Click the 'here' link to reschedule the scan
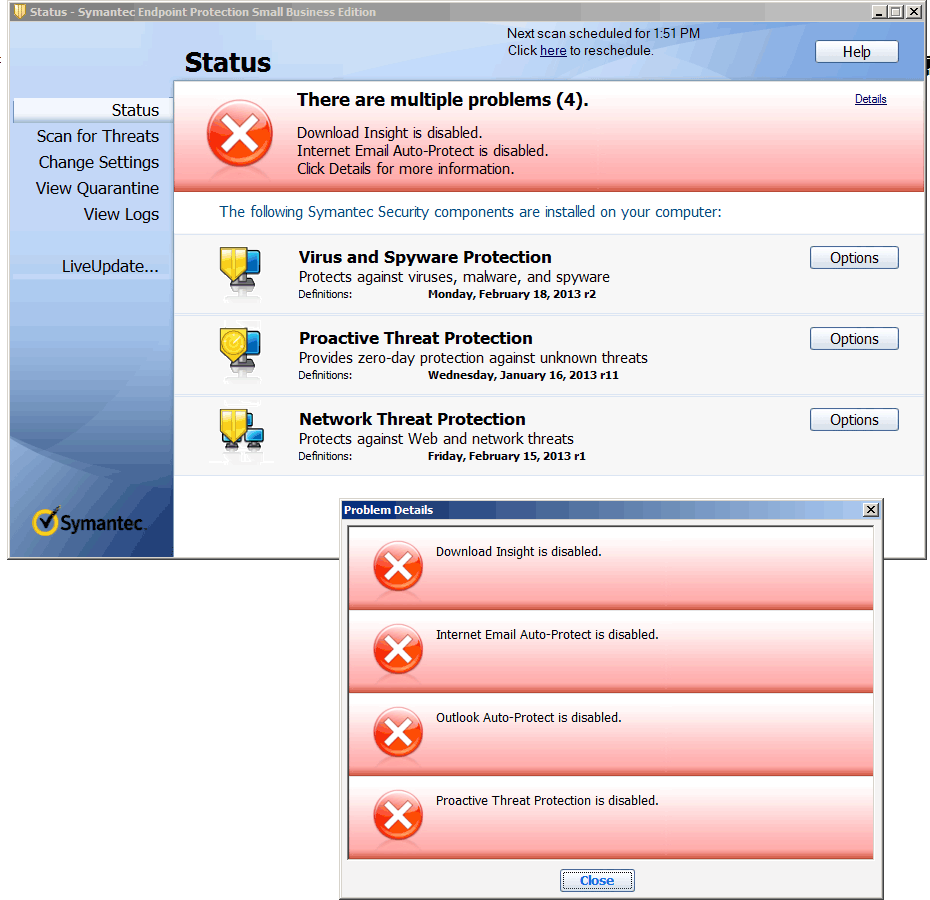This screenshot has width=930, height=900. coord(553,51)
